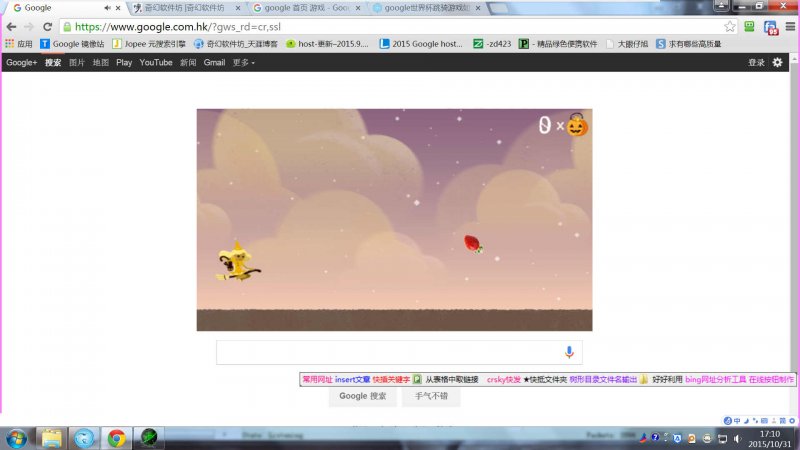Click the 手气不错 button
The image size is (800, 450).
pos(431,396)
